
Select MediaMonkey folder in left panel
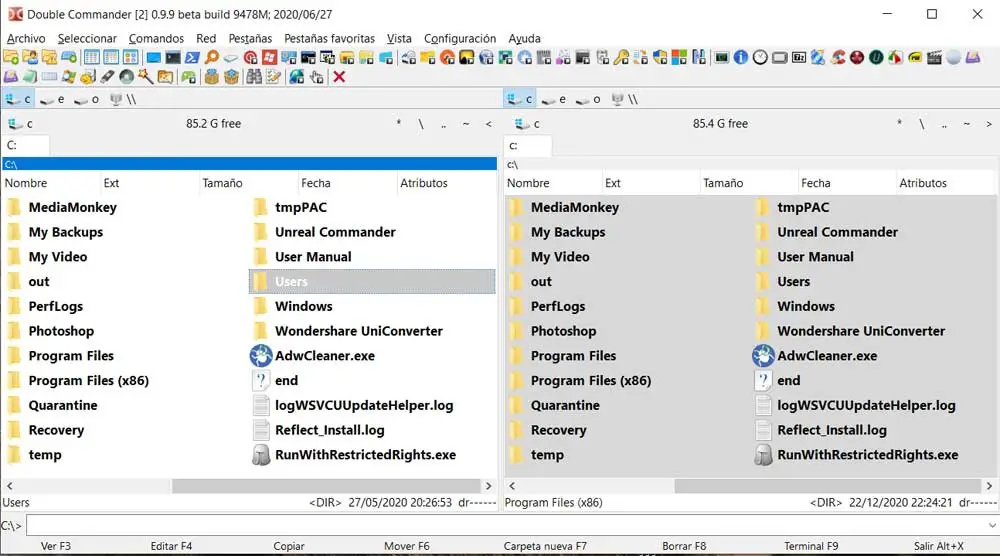pos(72,207)
